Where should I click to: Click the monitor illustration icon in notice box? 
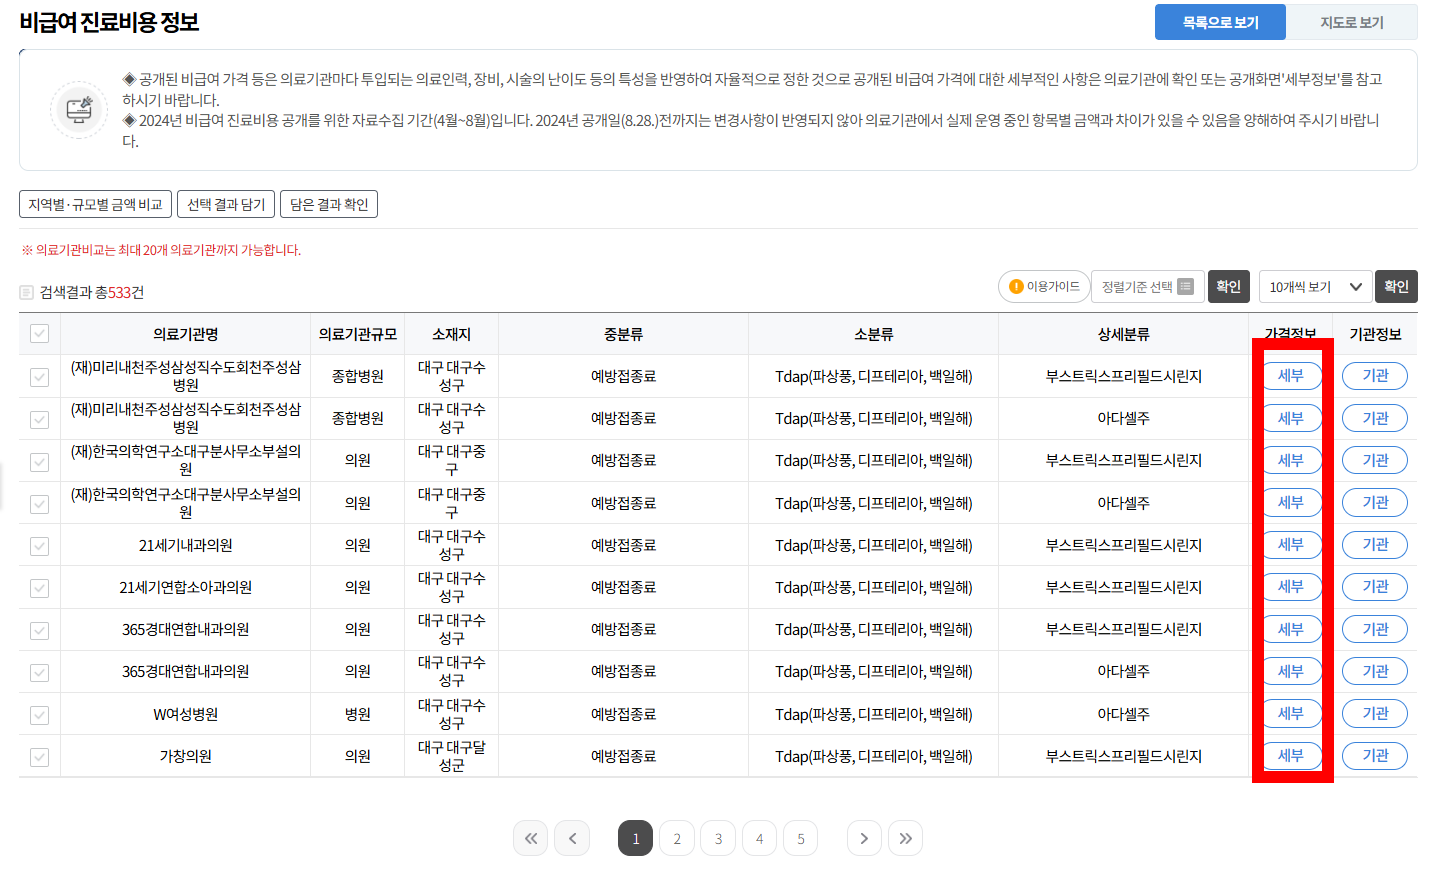click(78, 109)
